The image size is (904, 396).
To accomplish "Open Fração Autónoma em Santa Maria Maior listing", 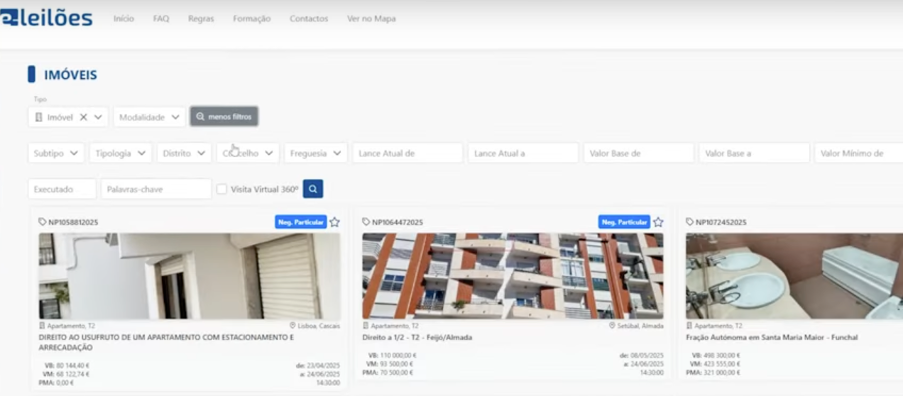I will click(x=772, y=337).
